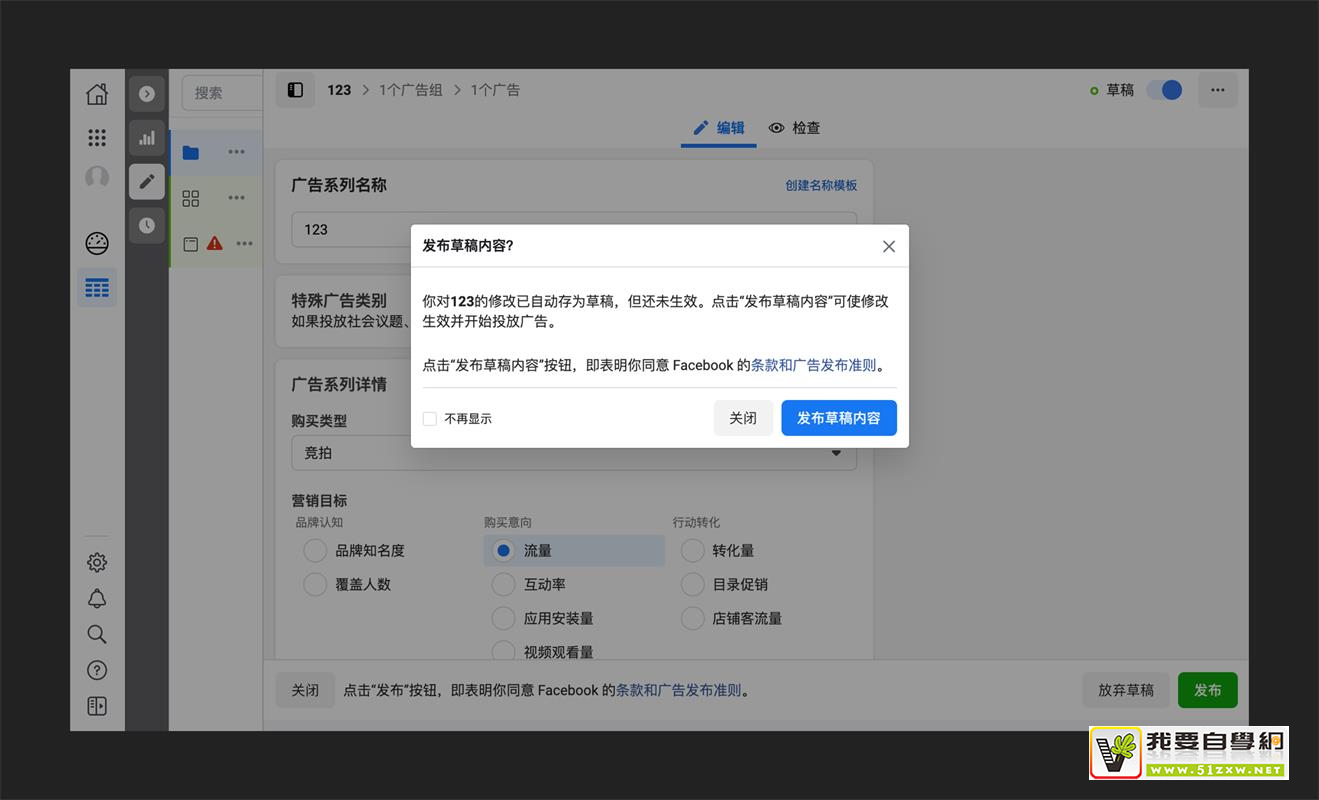Expand the side panel arrow button
Viewport: 1319px width, 800px height.
point(147,94)
